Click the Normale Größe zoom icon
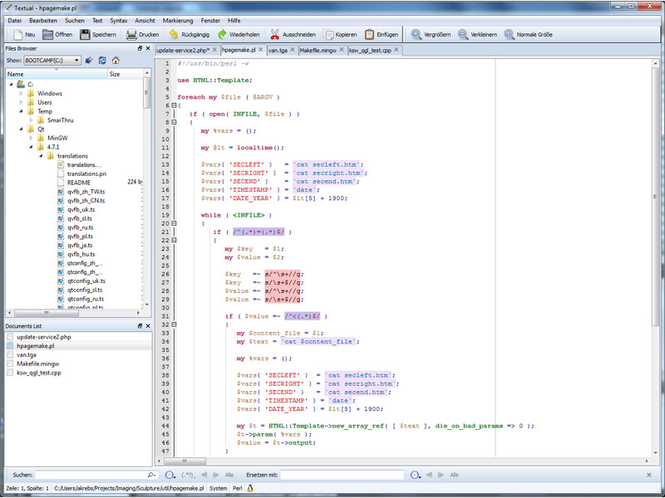The image size is (665, 498). tap(507, 34)
